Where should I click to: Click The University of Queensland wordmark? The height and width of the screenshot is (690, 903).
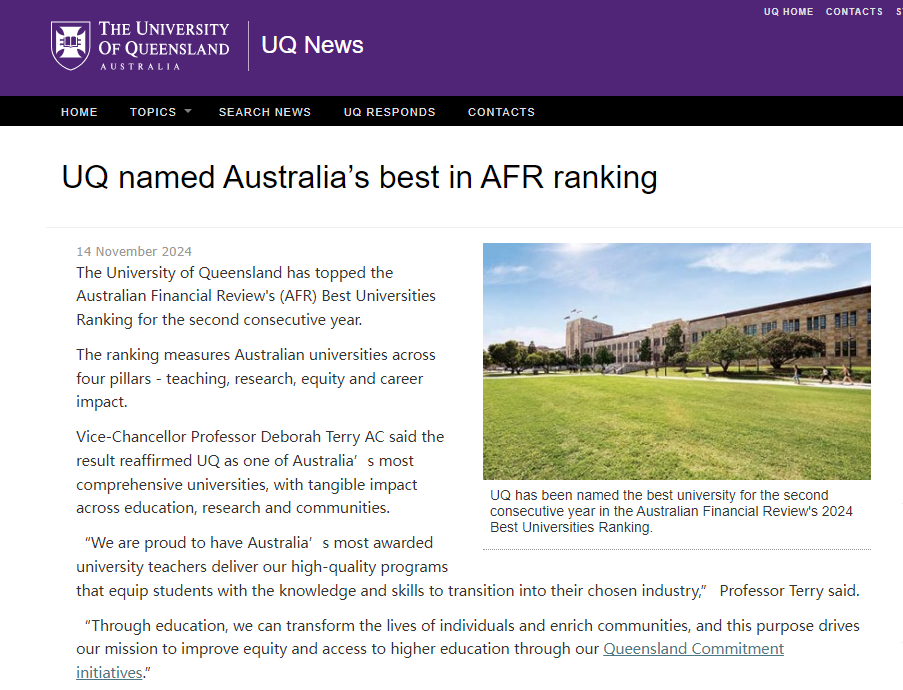163,44
